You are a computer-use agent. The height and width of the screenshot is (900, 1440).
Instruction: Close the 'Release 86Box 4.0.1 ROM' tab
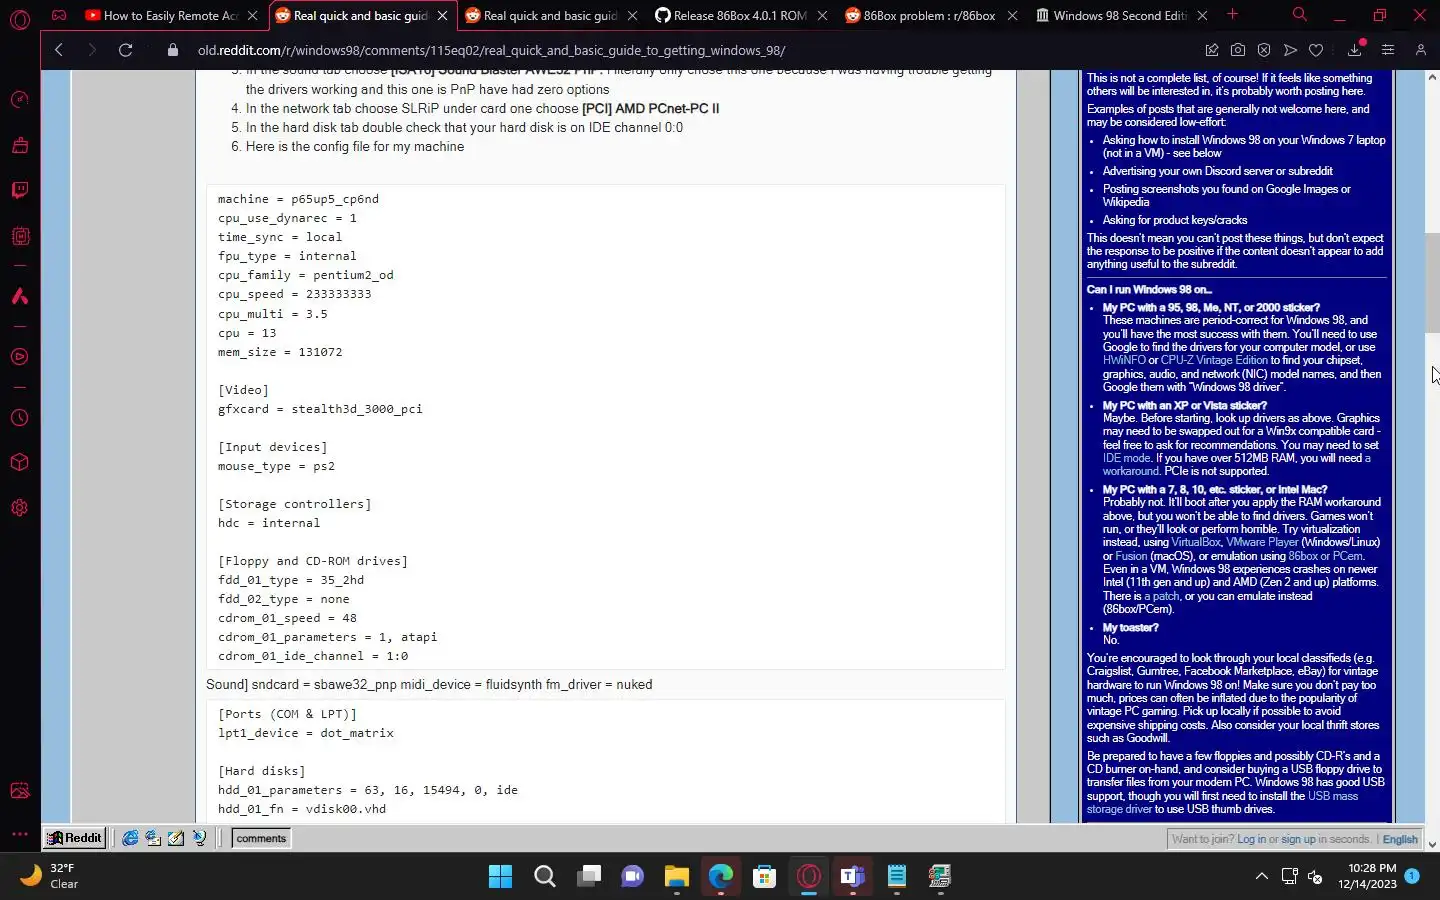[822, 16]
